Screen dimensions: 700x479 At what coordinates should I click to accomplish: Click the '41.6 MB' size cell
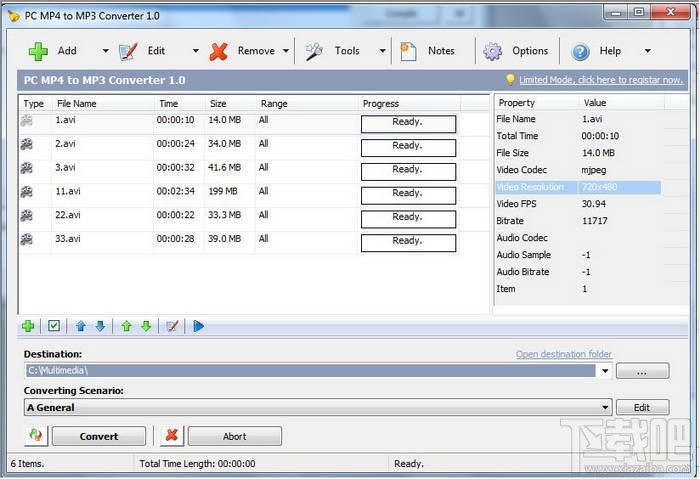click(225, 167)
